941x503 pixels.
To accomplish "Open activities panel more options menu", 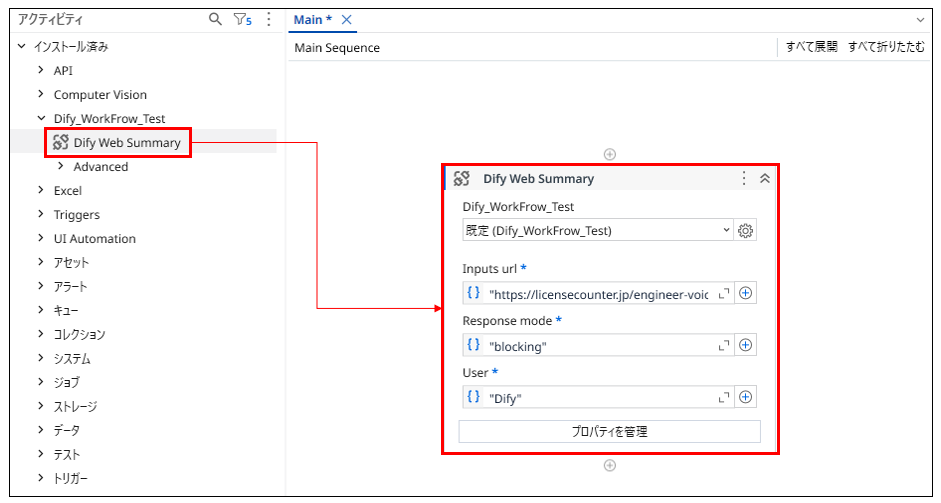I will (268, 19).
